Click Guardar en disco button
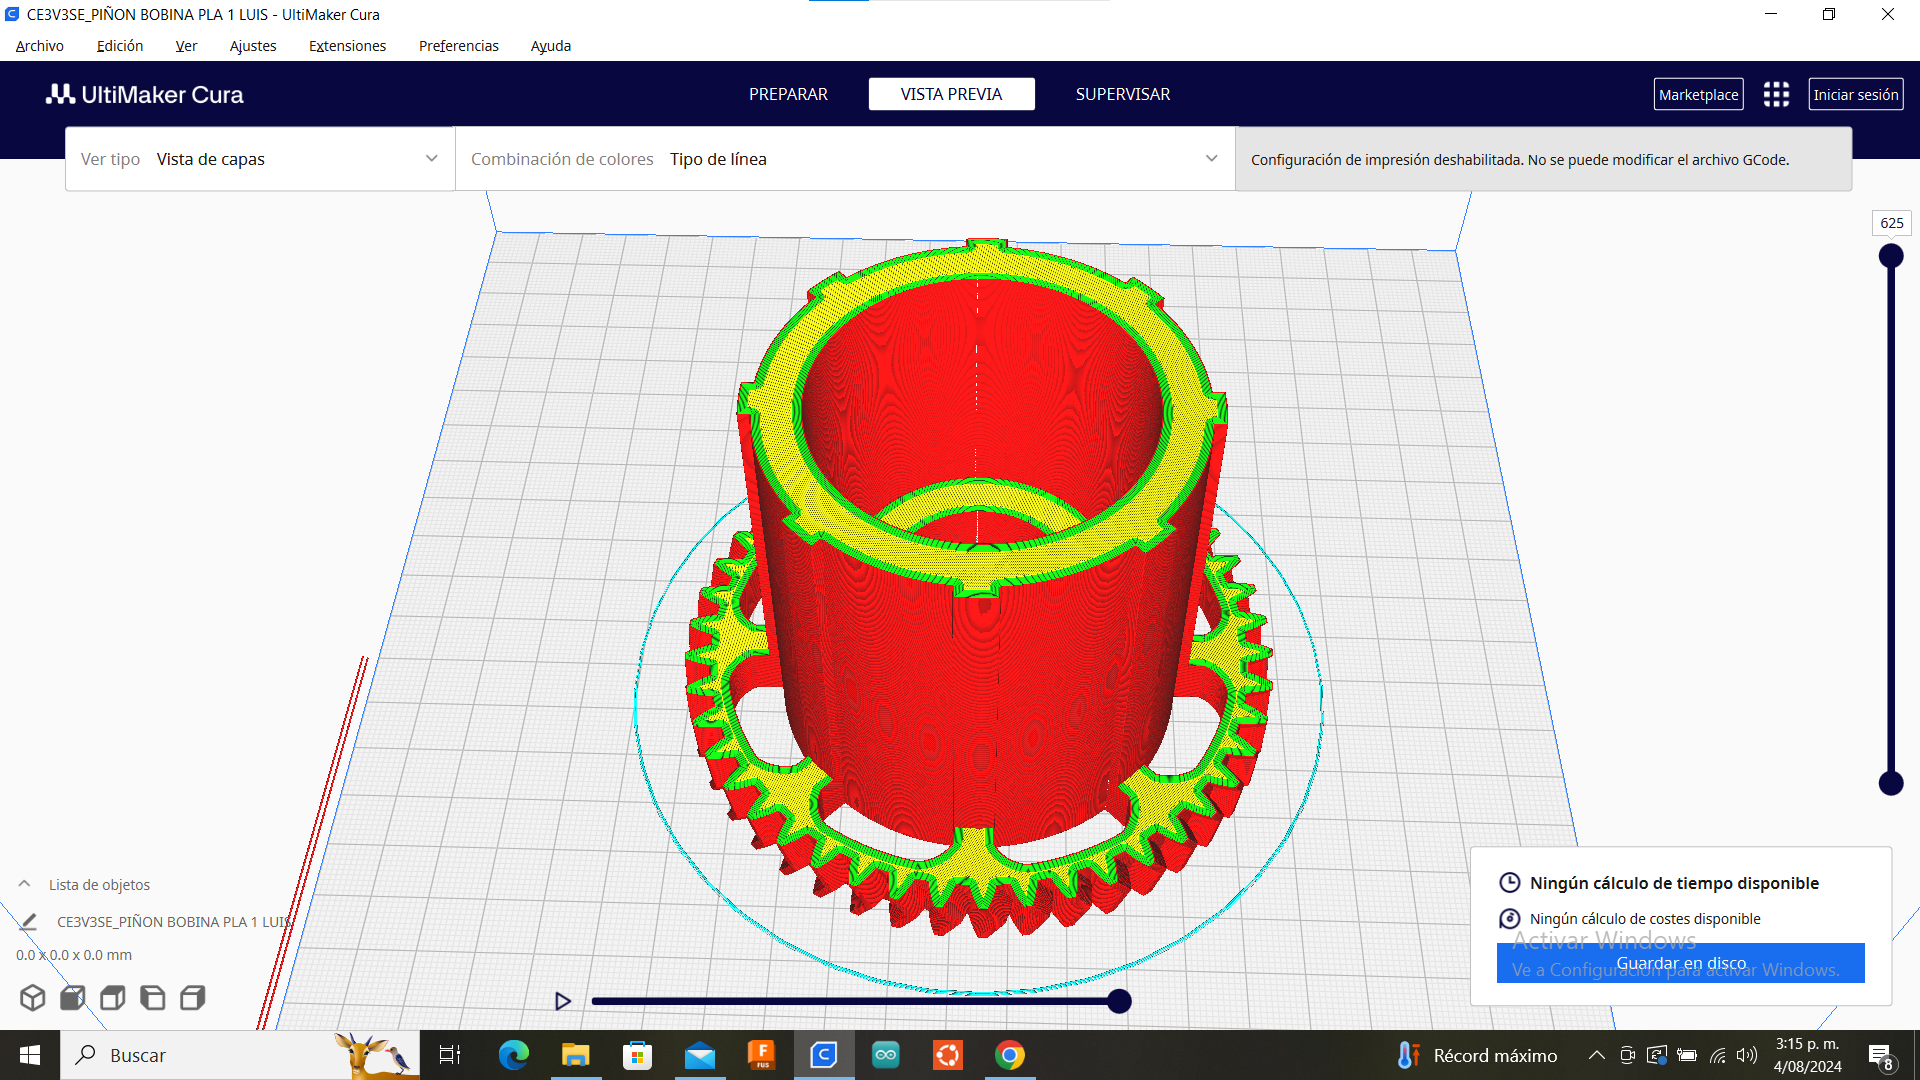 pyautogui.click(x=1681, y=963)
